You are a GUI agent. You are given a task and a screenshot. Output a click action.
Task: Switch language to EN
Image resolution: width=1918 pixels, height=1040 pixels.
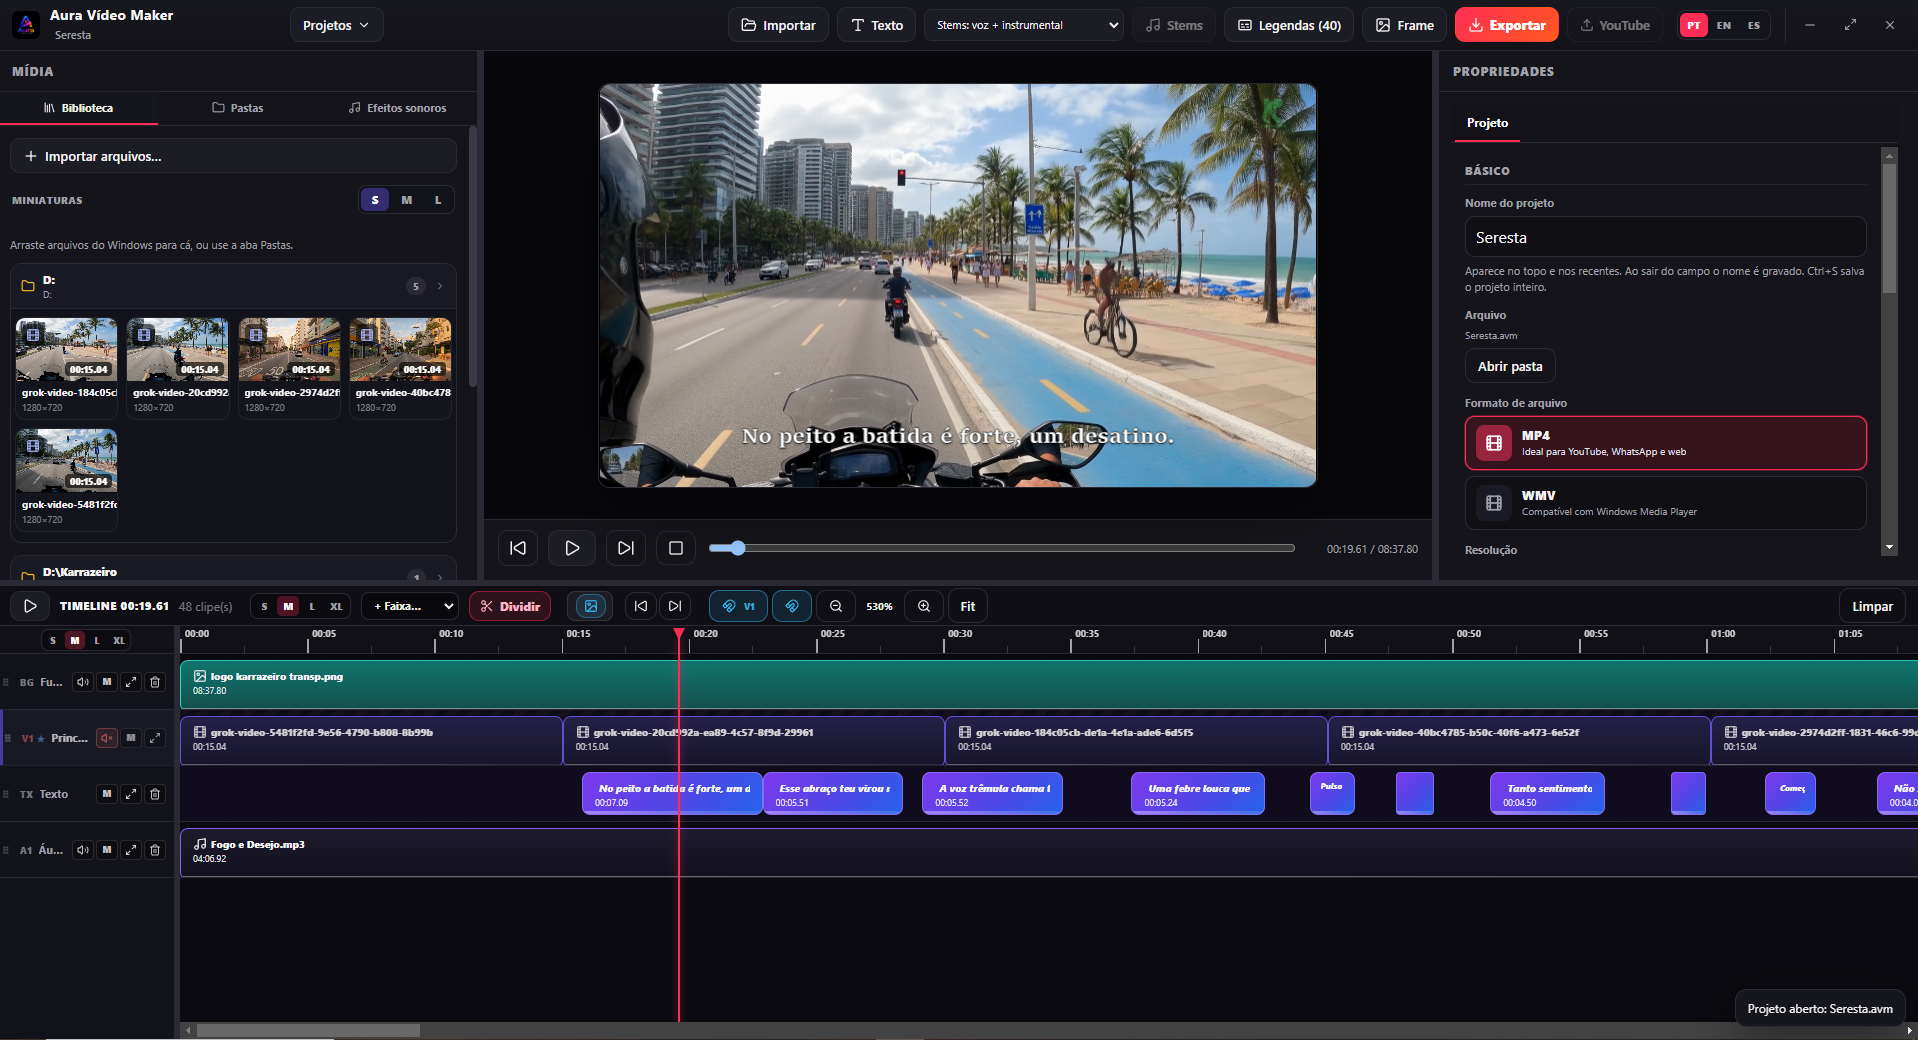tap(1724, 25)
